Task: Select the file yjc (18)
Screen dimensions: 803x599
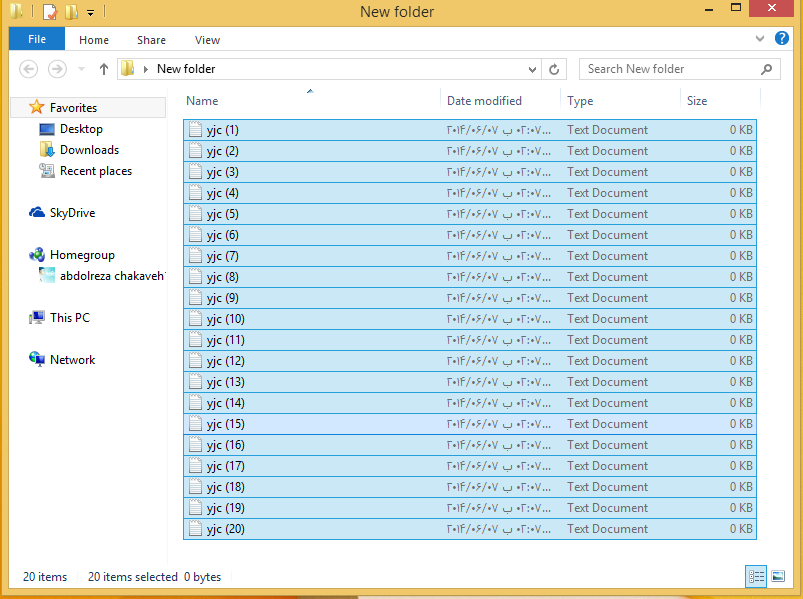Action: (470, 486)
